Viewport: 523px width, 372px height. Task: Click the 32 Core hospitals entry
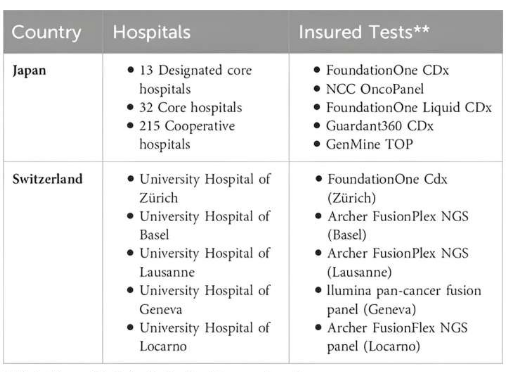[191, 107]
